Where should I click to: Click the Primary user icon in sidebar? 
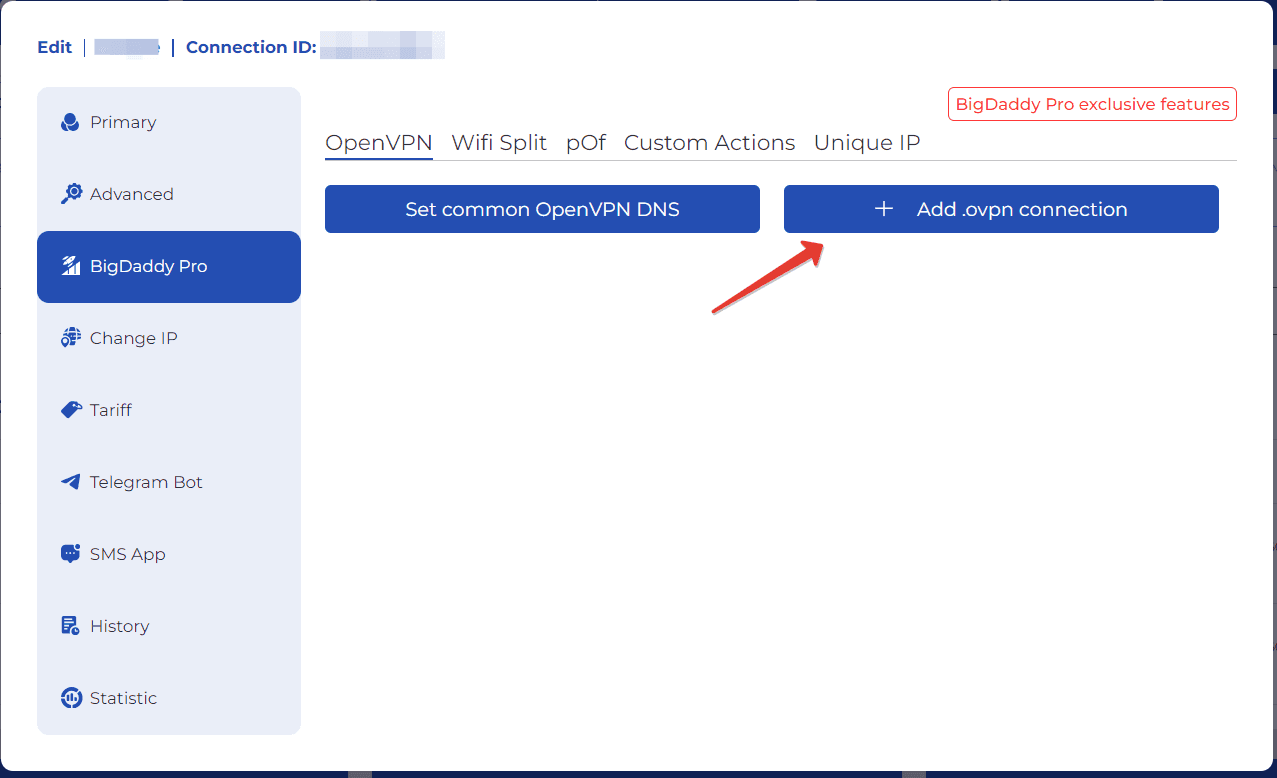click(70, 123)
